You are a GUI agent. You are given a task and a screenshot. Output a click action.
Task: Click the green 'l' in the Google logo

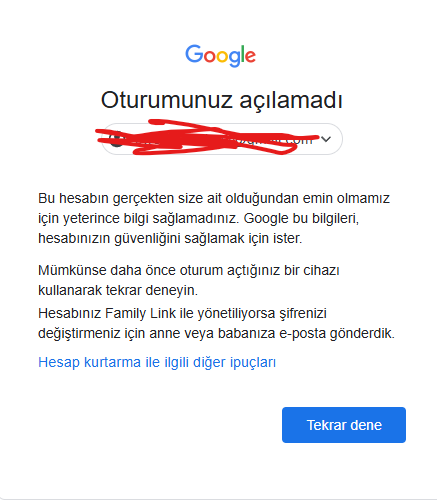(243, 54)
